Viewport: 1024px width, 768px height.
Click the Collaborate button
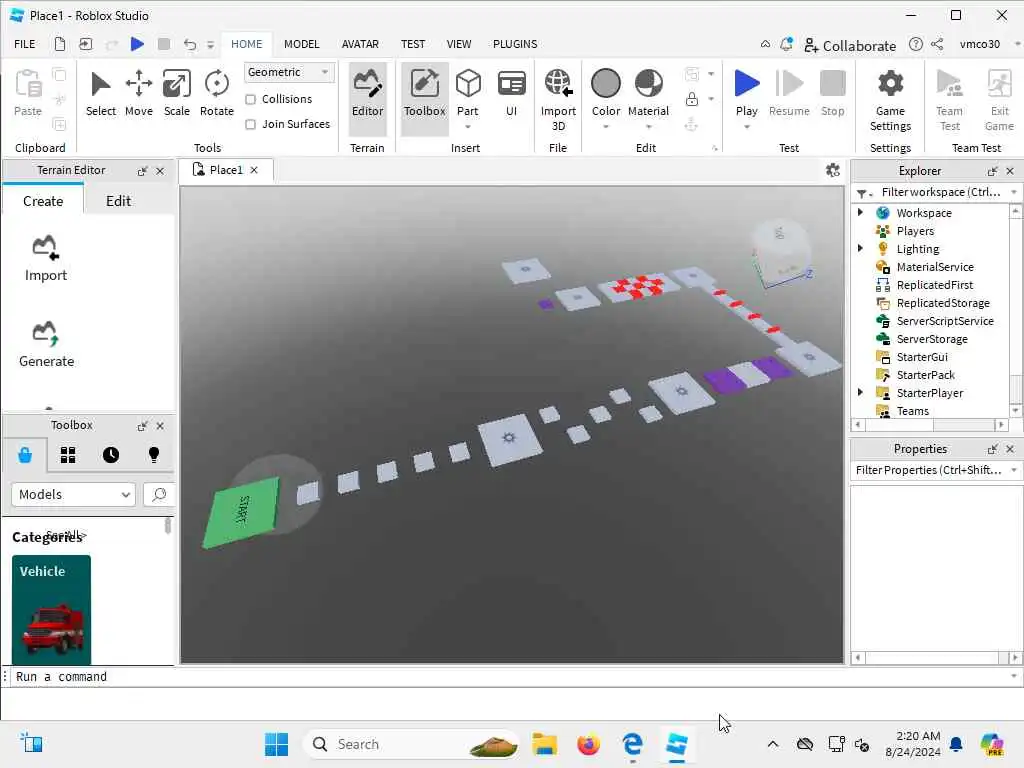pyautogui.click(x=850, y=45)
